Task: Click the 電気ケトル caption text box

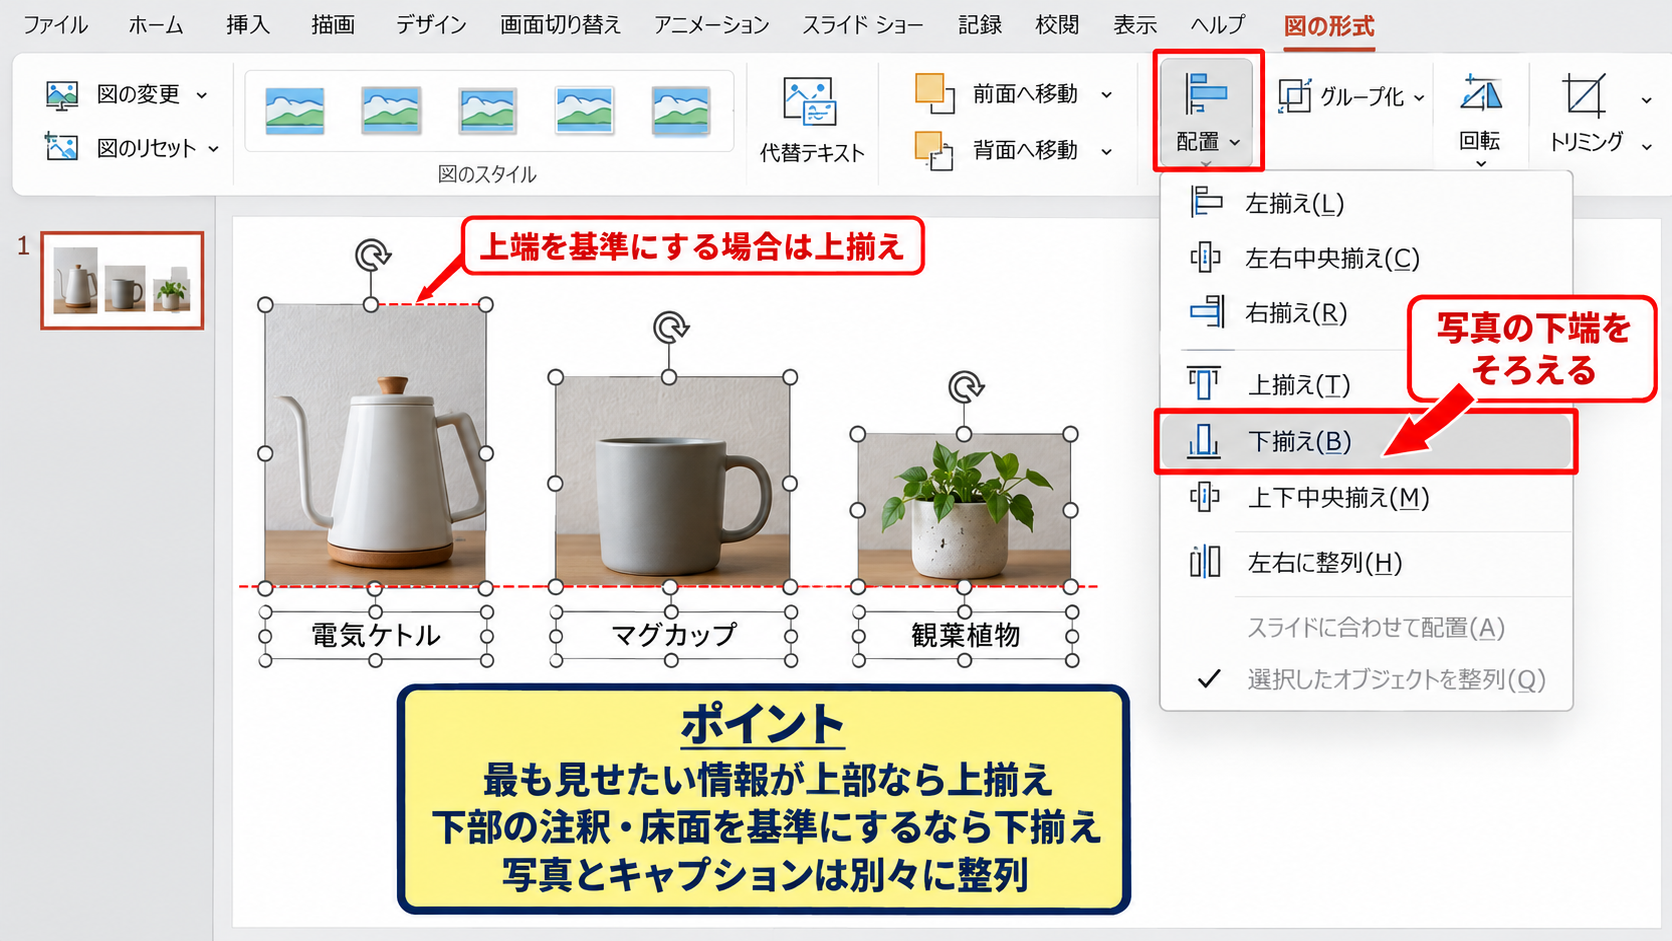Action: click(375, 635)
